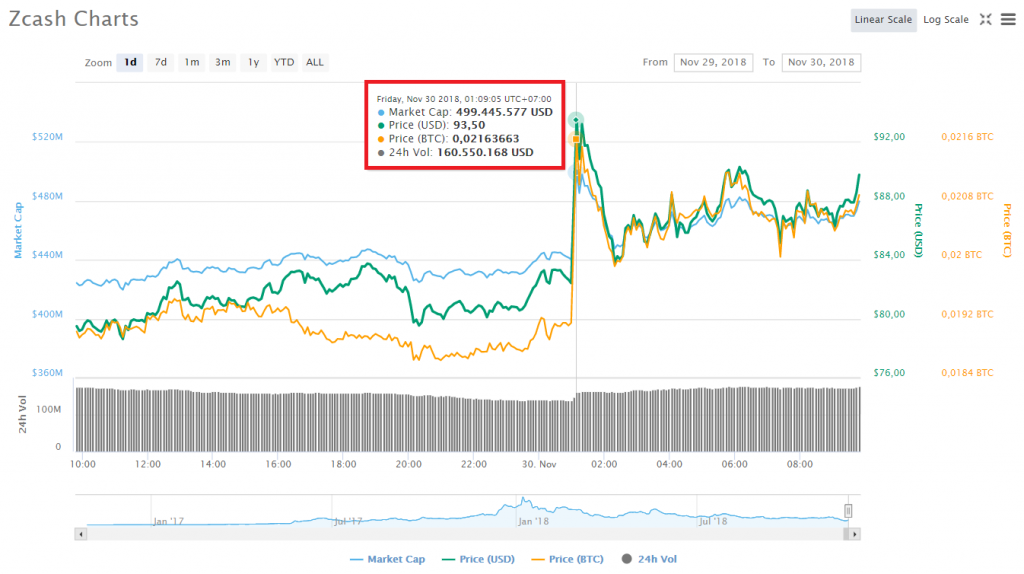Click the 0,0216 BTC axis label
The image size is (1024, 574).
click(967, 136)
